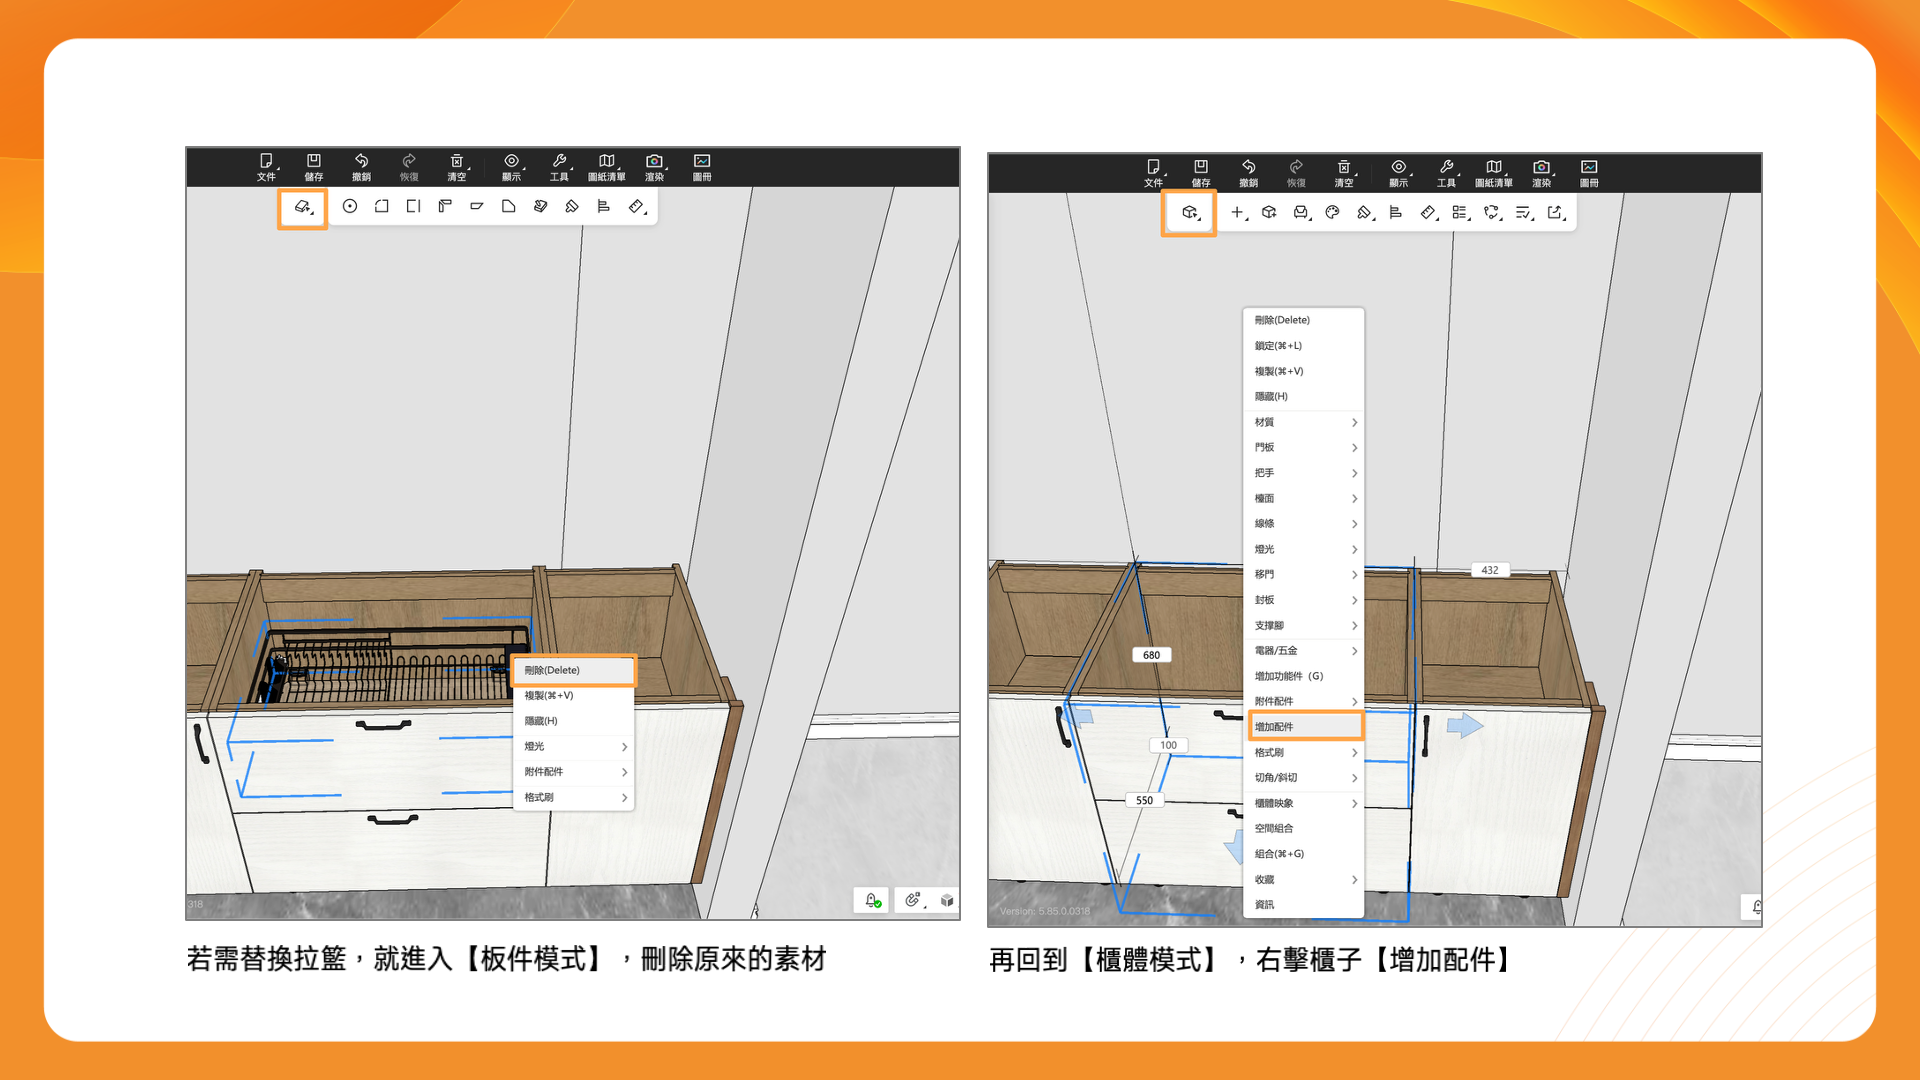Viewport: 1920px width, 1080px height.
Task: Click the 680 dimension label on cabinet
Action: click(1151, 655)
